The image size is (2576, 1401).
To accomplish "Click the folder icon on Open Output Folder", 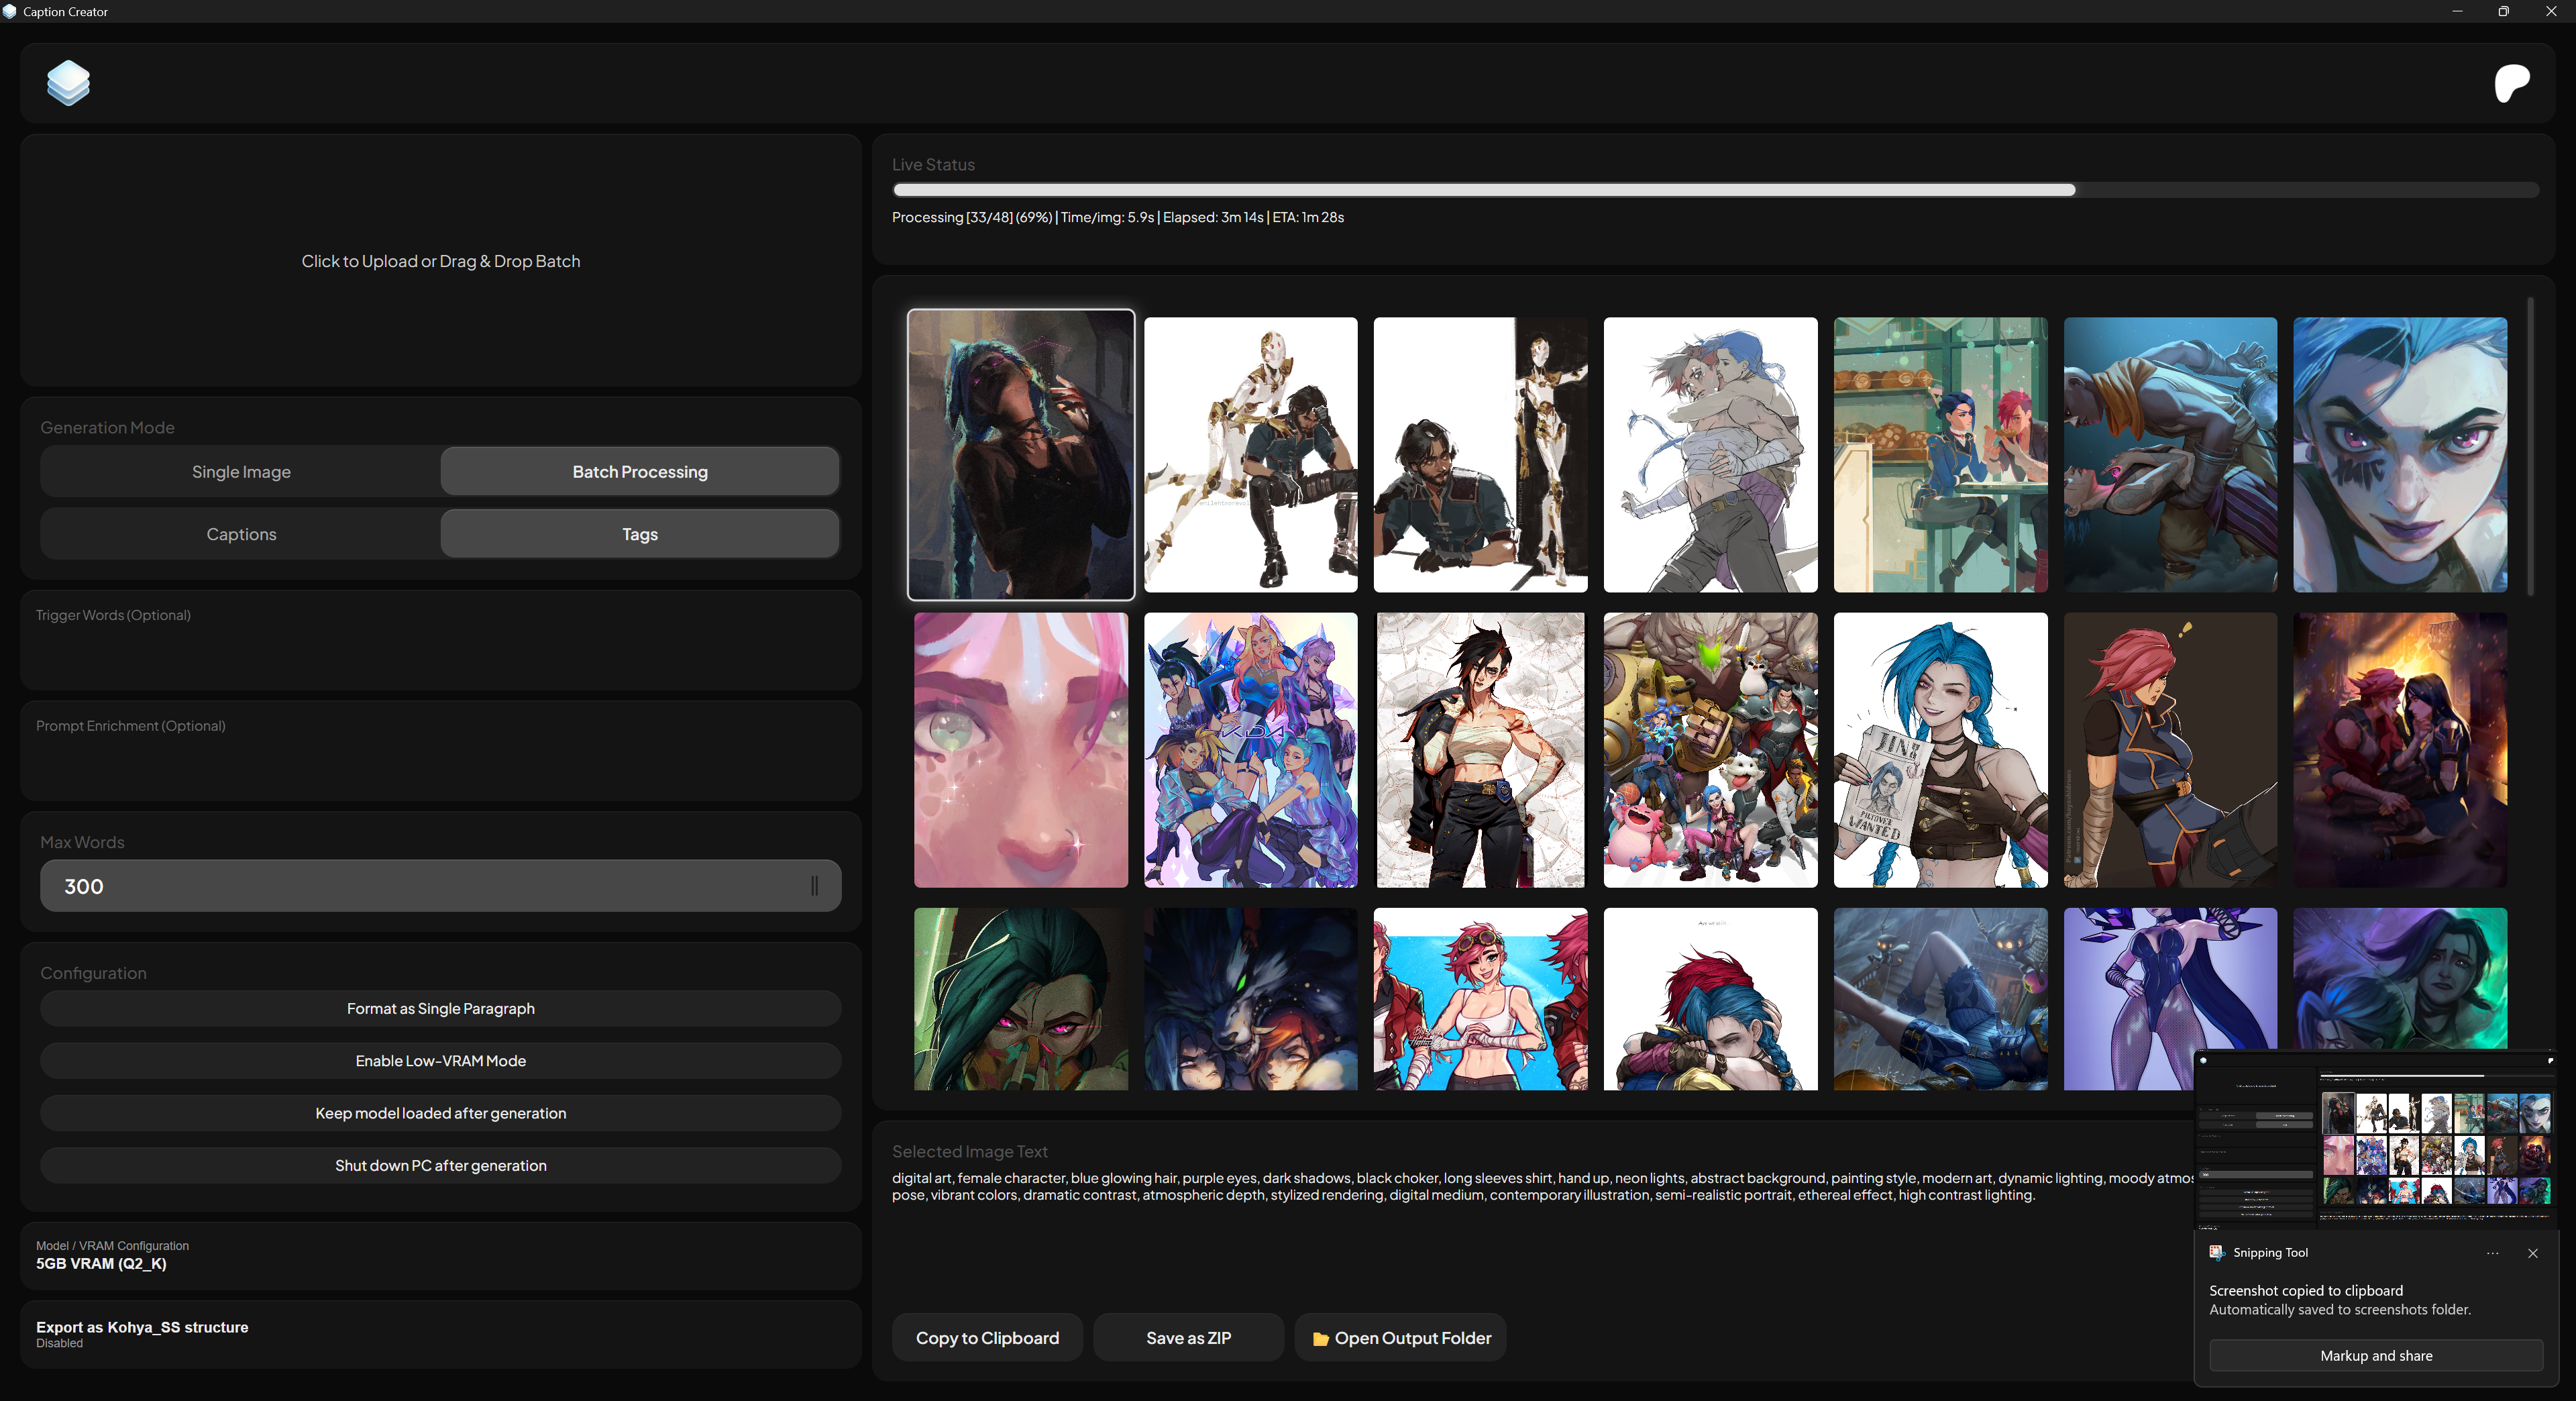I will coord(1320,1339).
